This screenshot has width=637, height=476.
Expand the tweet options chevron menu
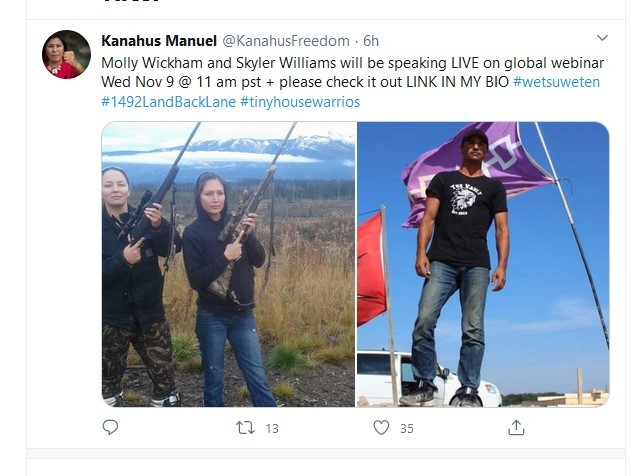602,38
